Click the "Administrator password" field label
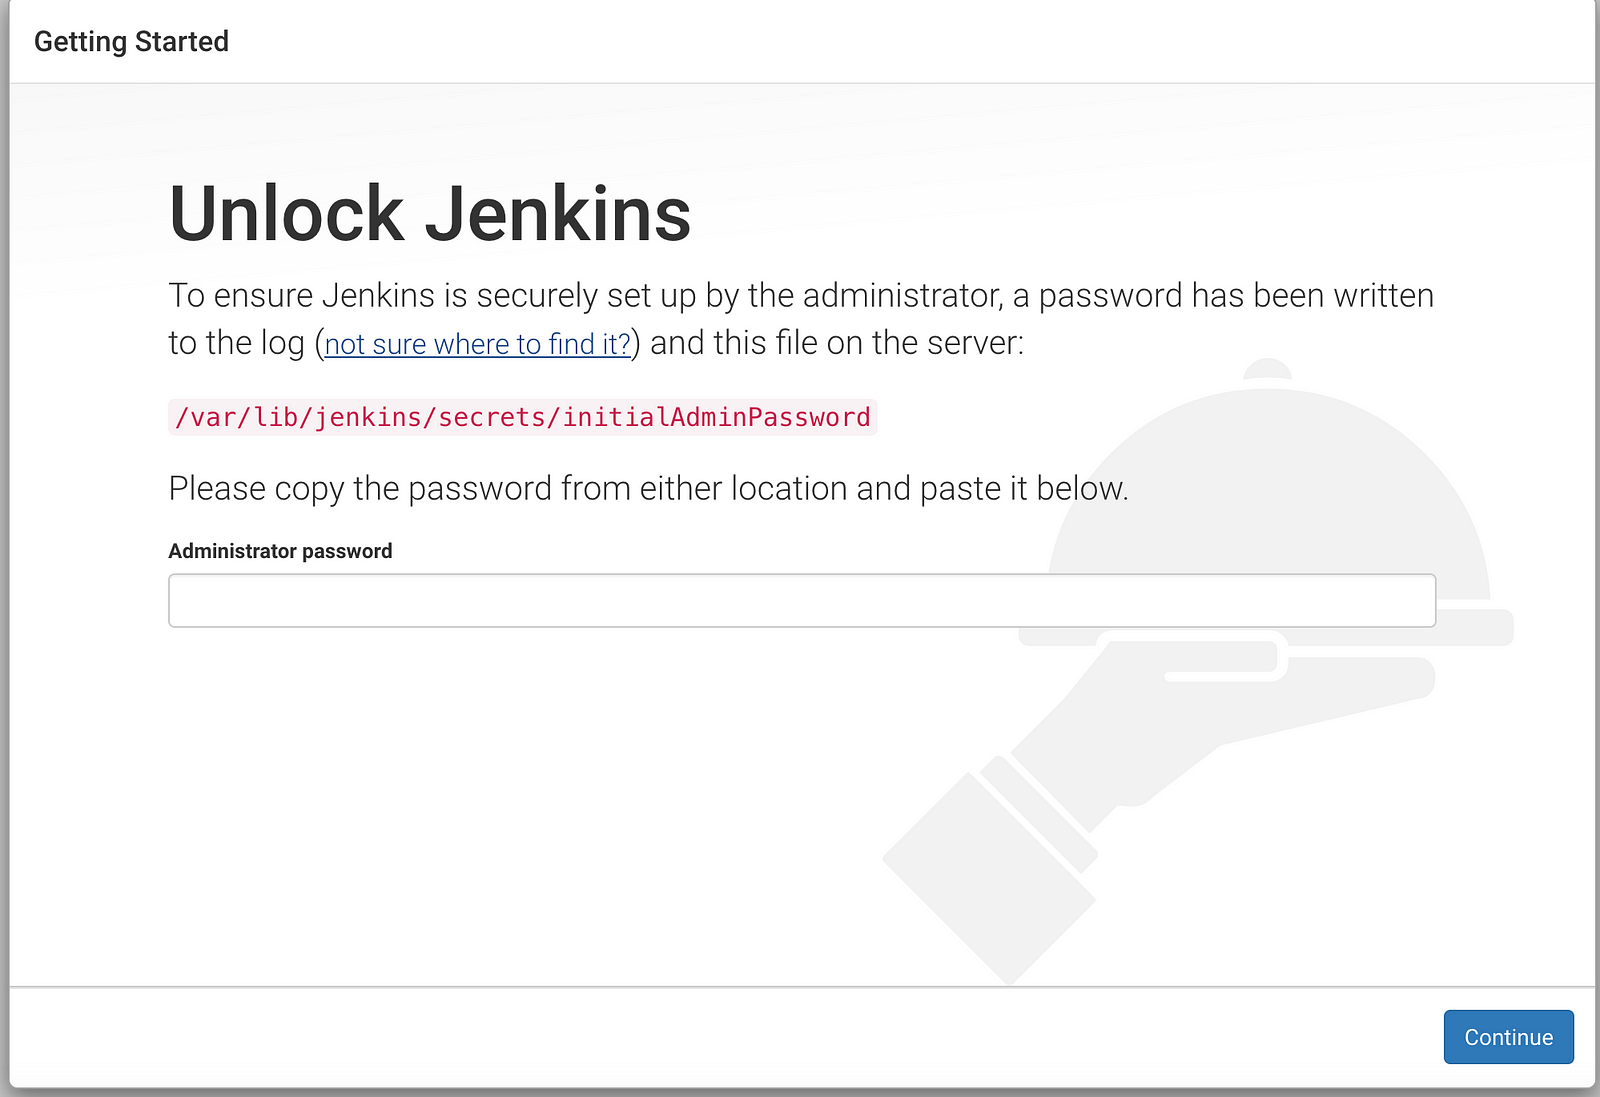This screenshot has height=1097, width=1600. pos(280,551)
